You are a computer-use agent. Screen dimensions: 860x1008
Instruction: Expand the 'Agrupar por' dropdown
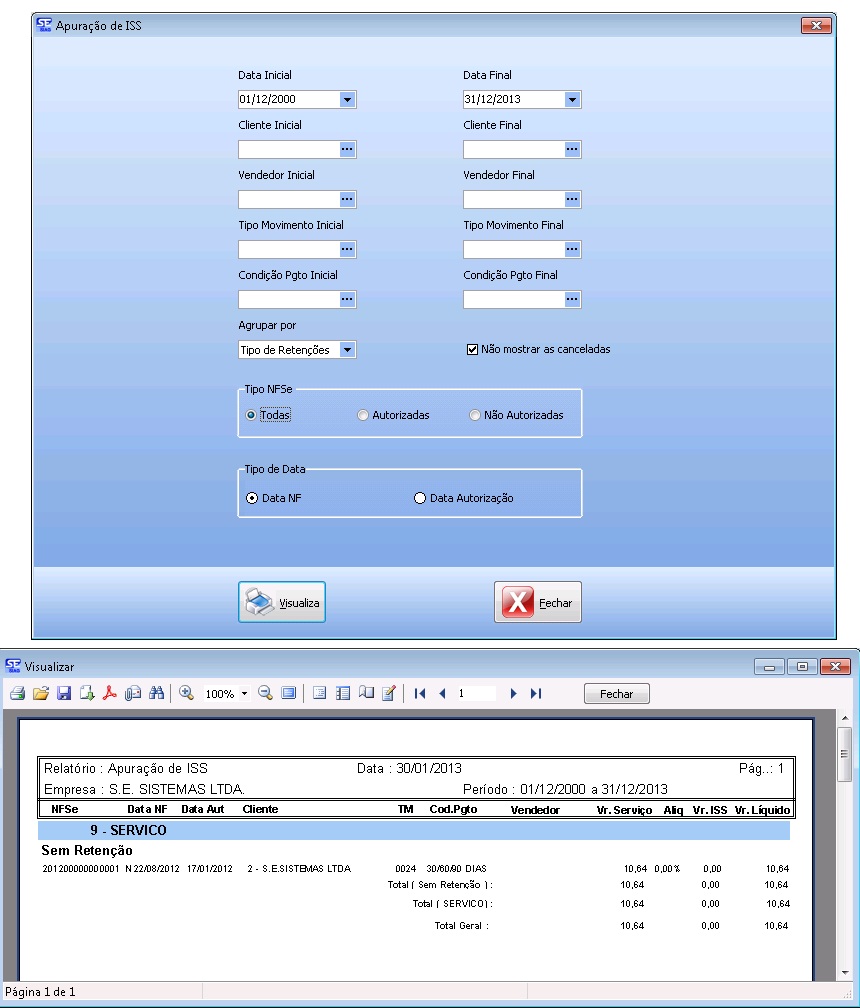tap(347, 350)
